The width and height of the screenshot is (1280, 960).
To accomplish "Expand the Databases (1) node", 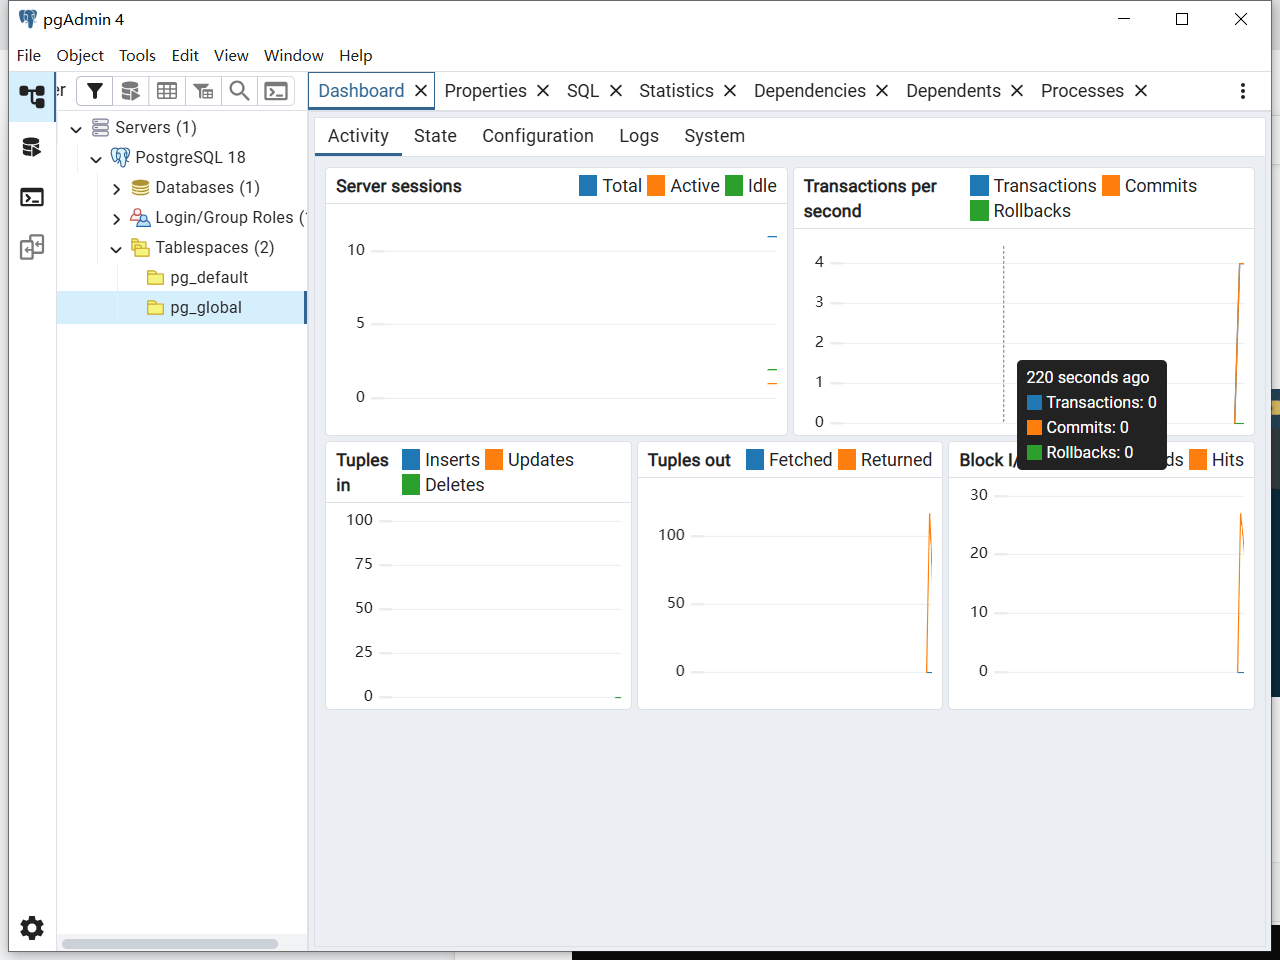I will 116,189.
